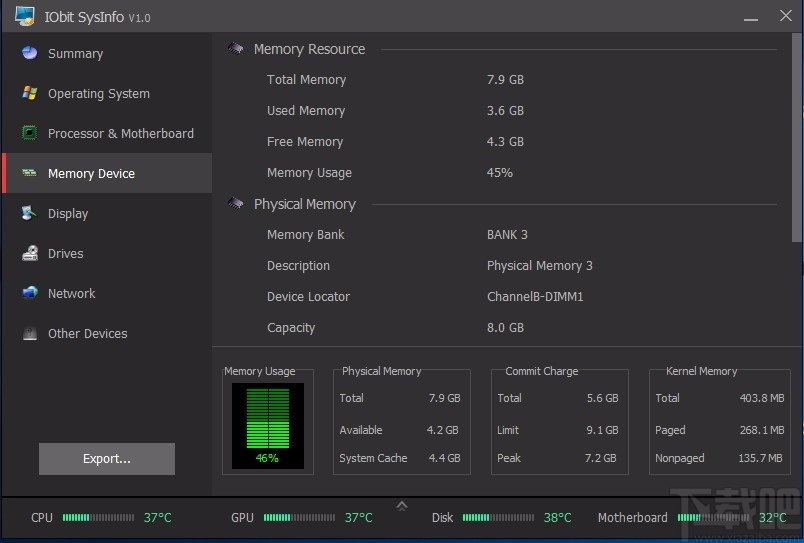
Task: Click the Memory Resource section chip icon
Action: [x=235, y=49]
